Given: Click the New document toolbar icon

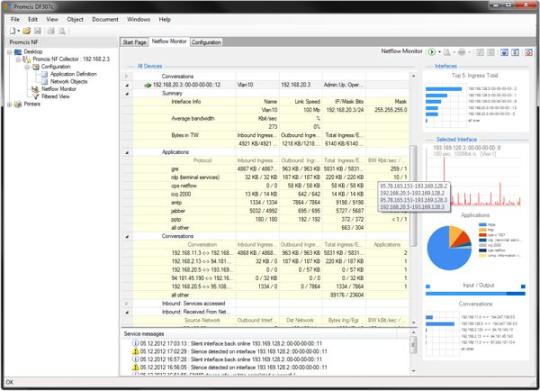Looking at the screenshot, I should click(x=13, y=31).
